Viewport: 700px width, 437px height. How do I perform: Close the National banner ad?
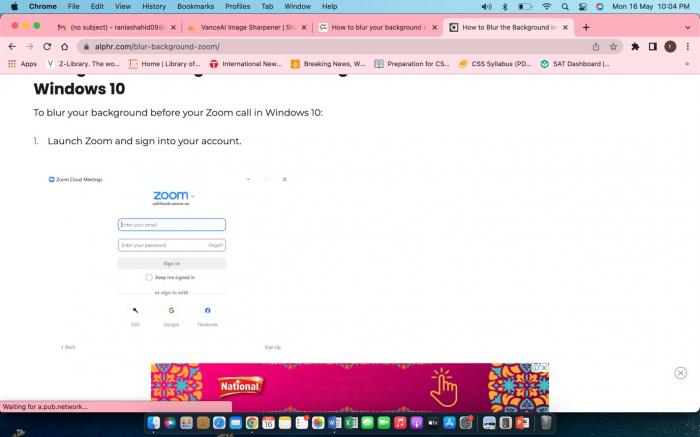(x=544, y=367)
